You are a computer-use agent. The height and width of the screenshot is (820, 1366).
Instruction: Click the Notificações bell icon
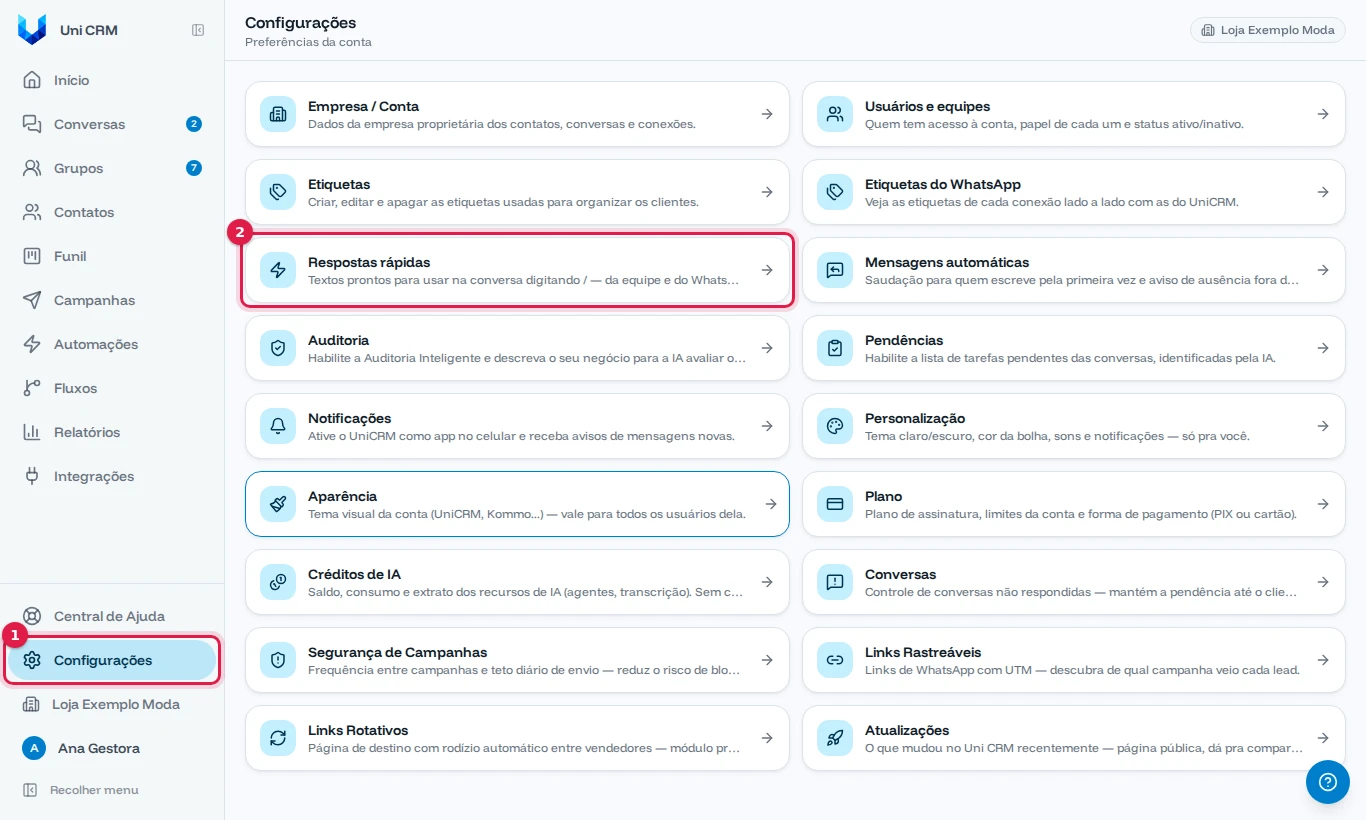(278, 426)
